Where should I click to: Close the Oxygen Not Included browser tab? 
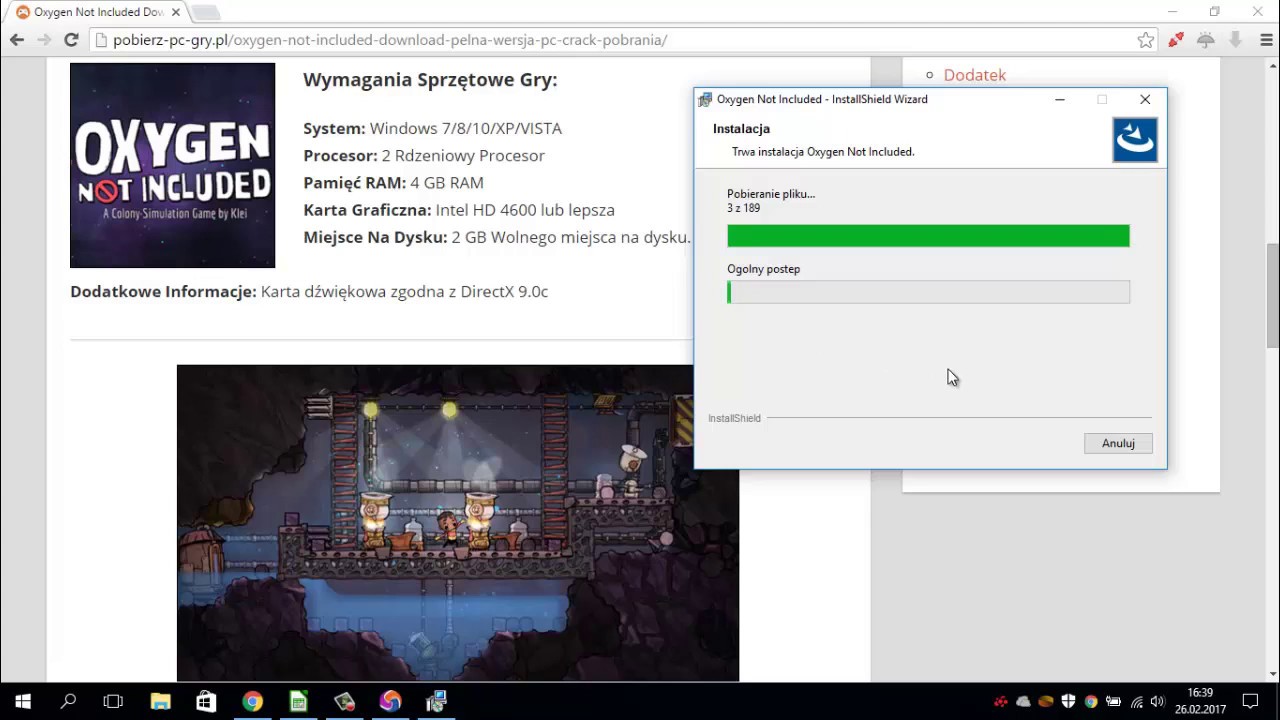click(x=176, y=12)
